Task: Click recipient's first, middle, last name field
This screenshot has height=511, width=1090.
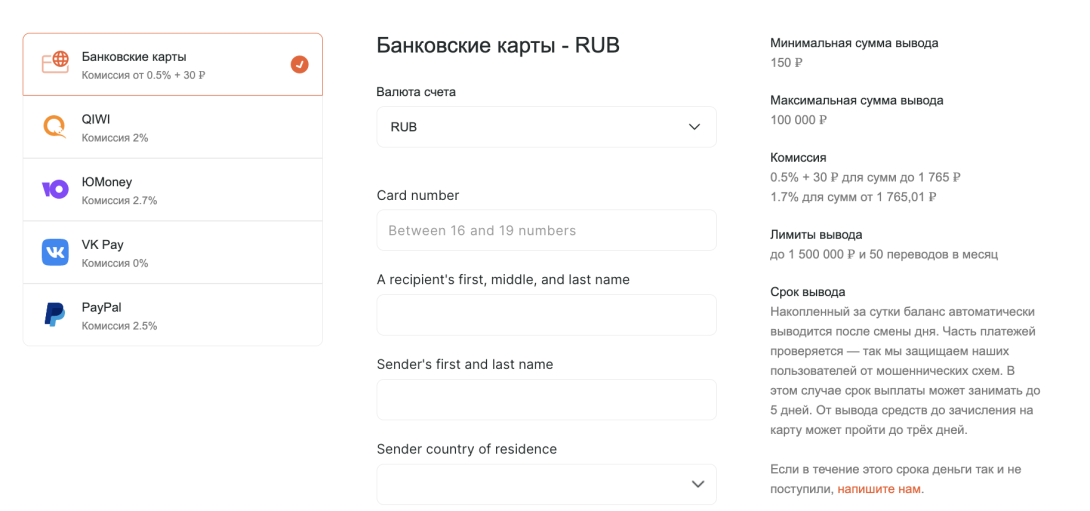Action: click(x=546, y=315)
